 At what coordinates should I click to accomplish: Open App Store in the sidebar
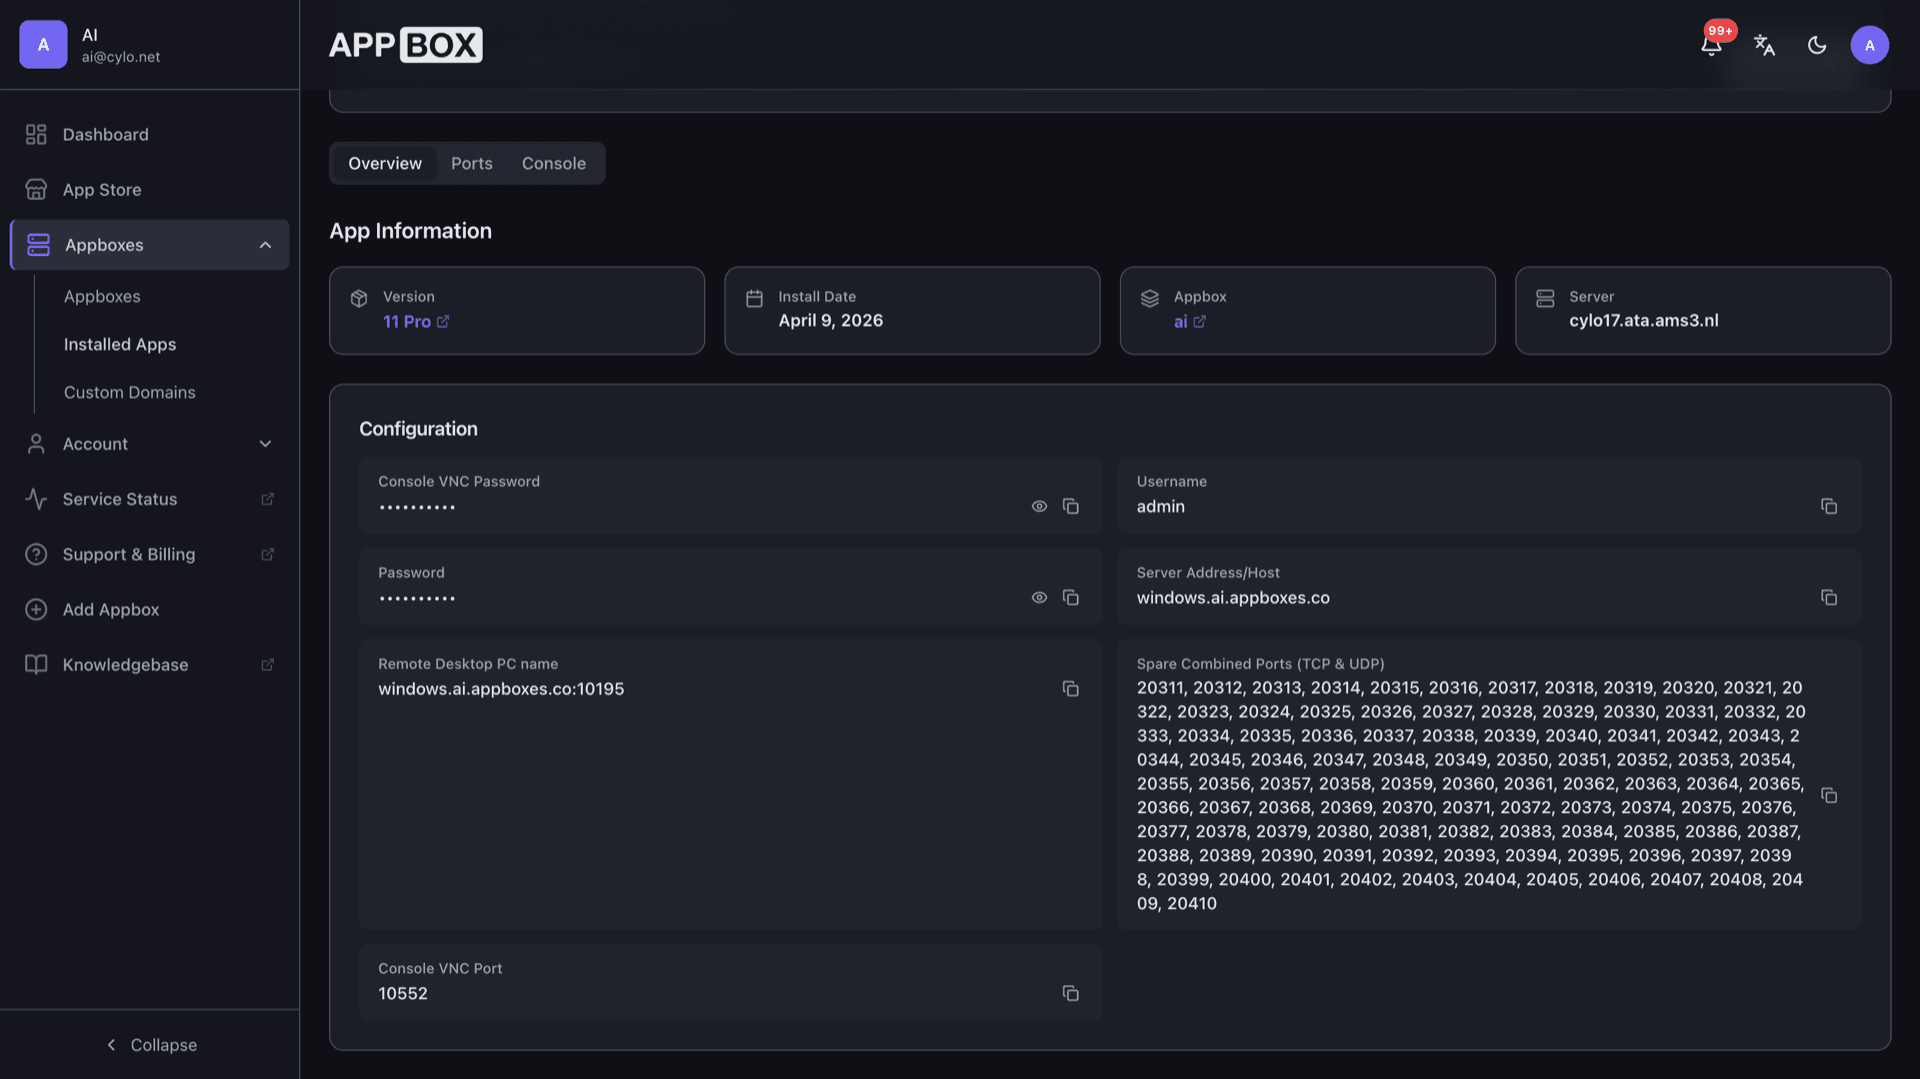[x=149, y=190]
